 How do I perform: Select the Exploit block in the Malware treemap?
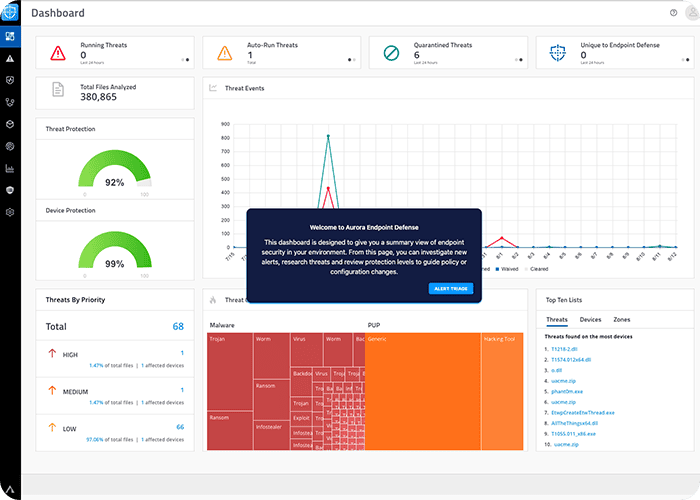[302, 419]
